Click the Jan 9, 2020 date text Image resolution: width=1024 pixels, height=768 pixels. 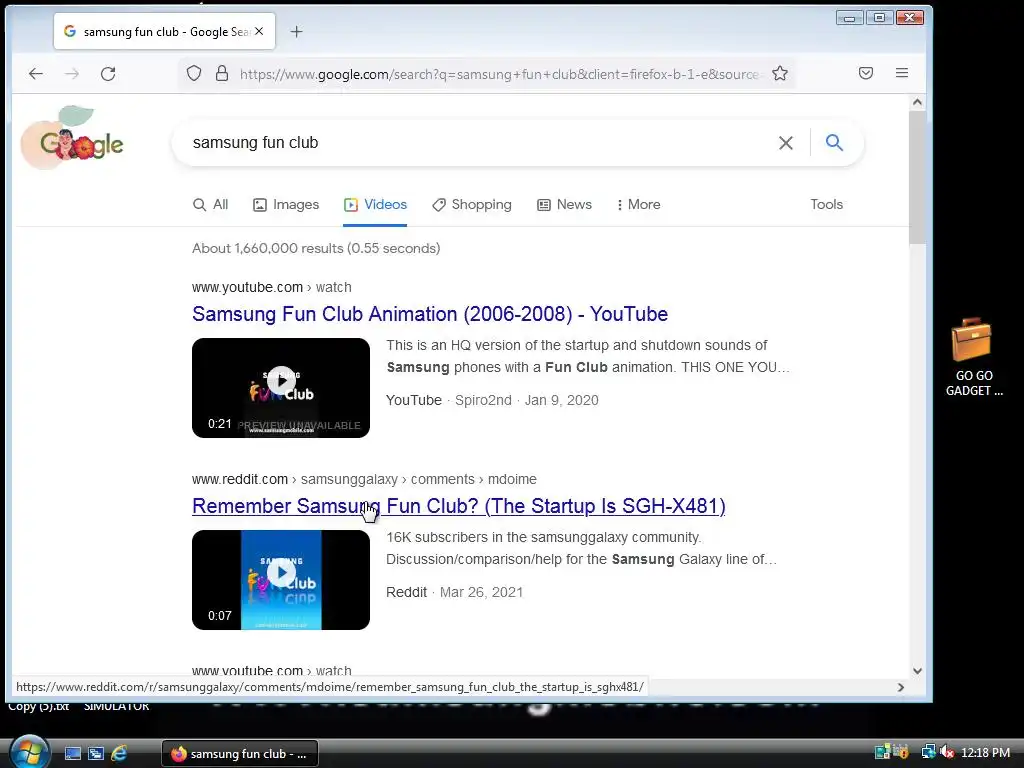[x=562, y=400]
